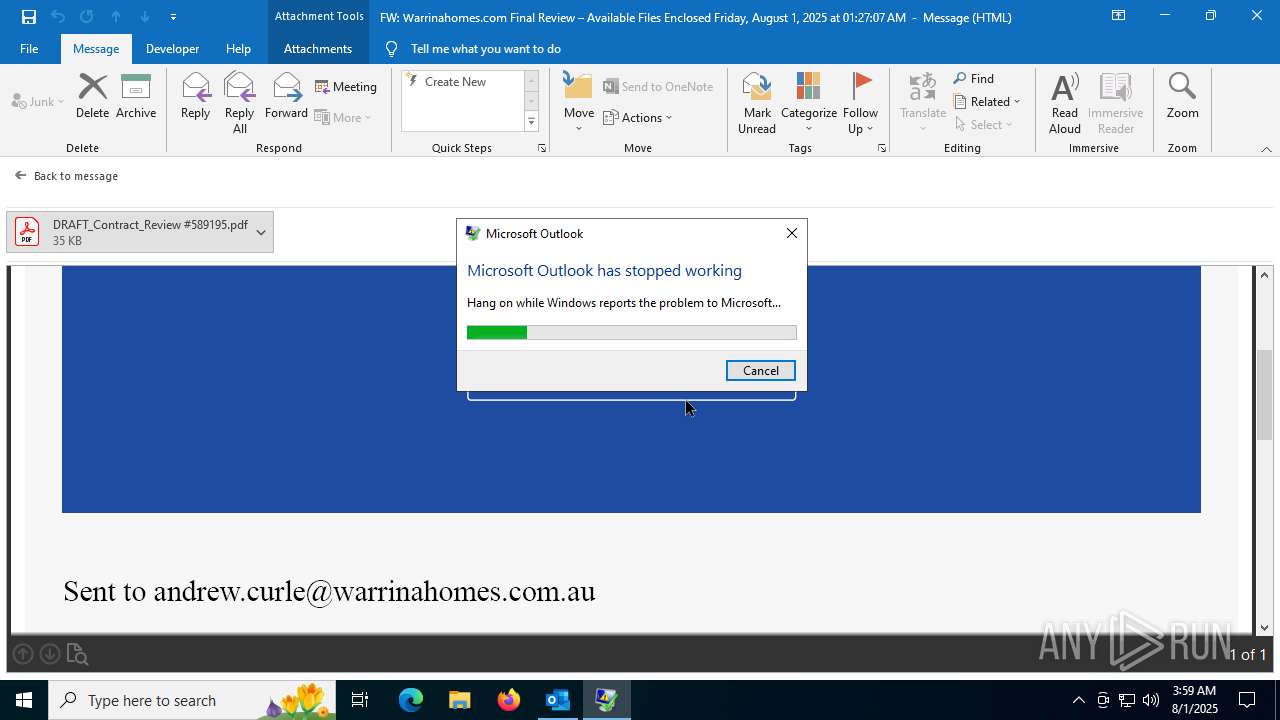Launch Microsoft Edge from taskbar
1280x720 pixels.
tap(411, 700)
